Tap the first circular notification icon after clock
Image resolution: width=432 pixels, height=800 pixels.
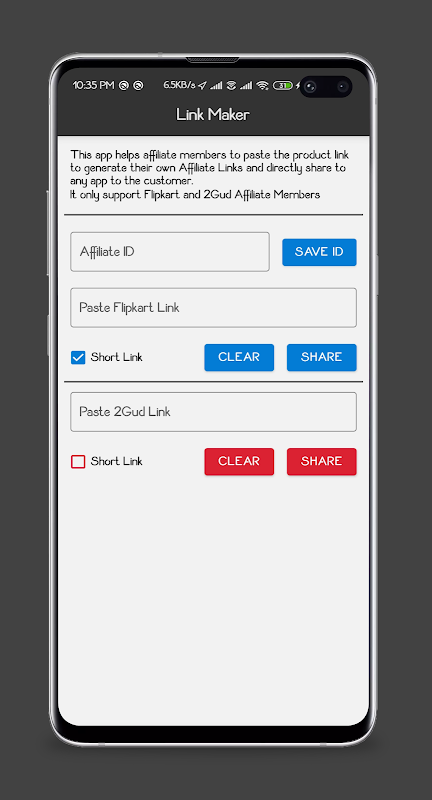[123, 86]
